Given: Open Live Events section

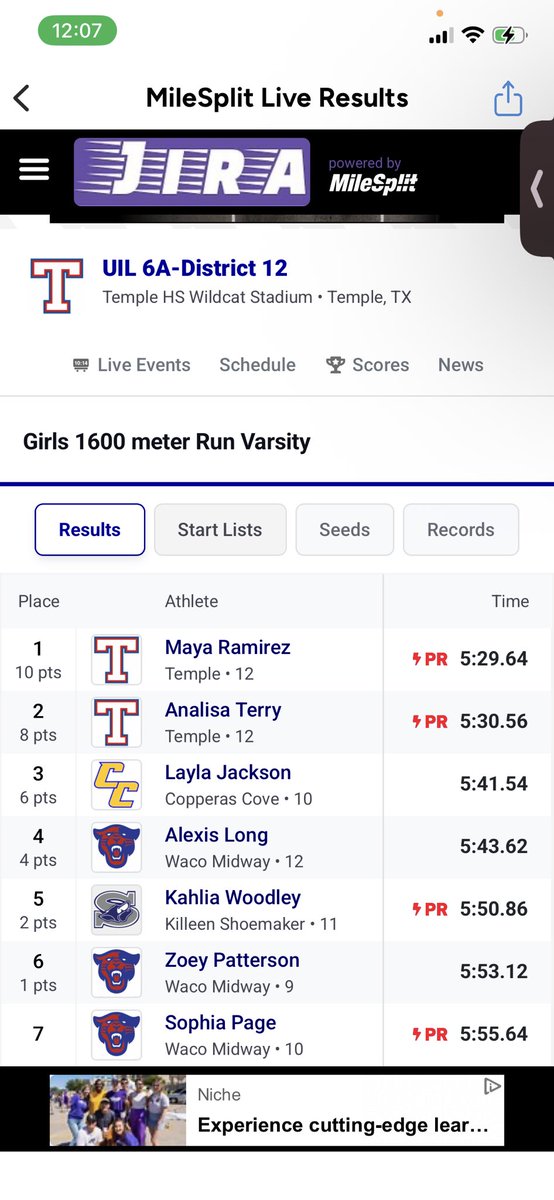Looking at the screenshot, I should pyautogui.click(x=131, y=365).
